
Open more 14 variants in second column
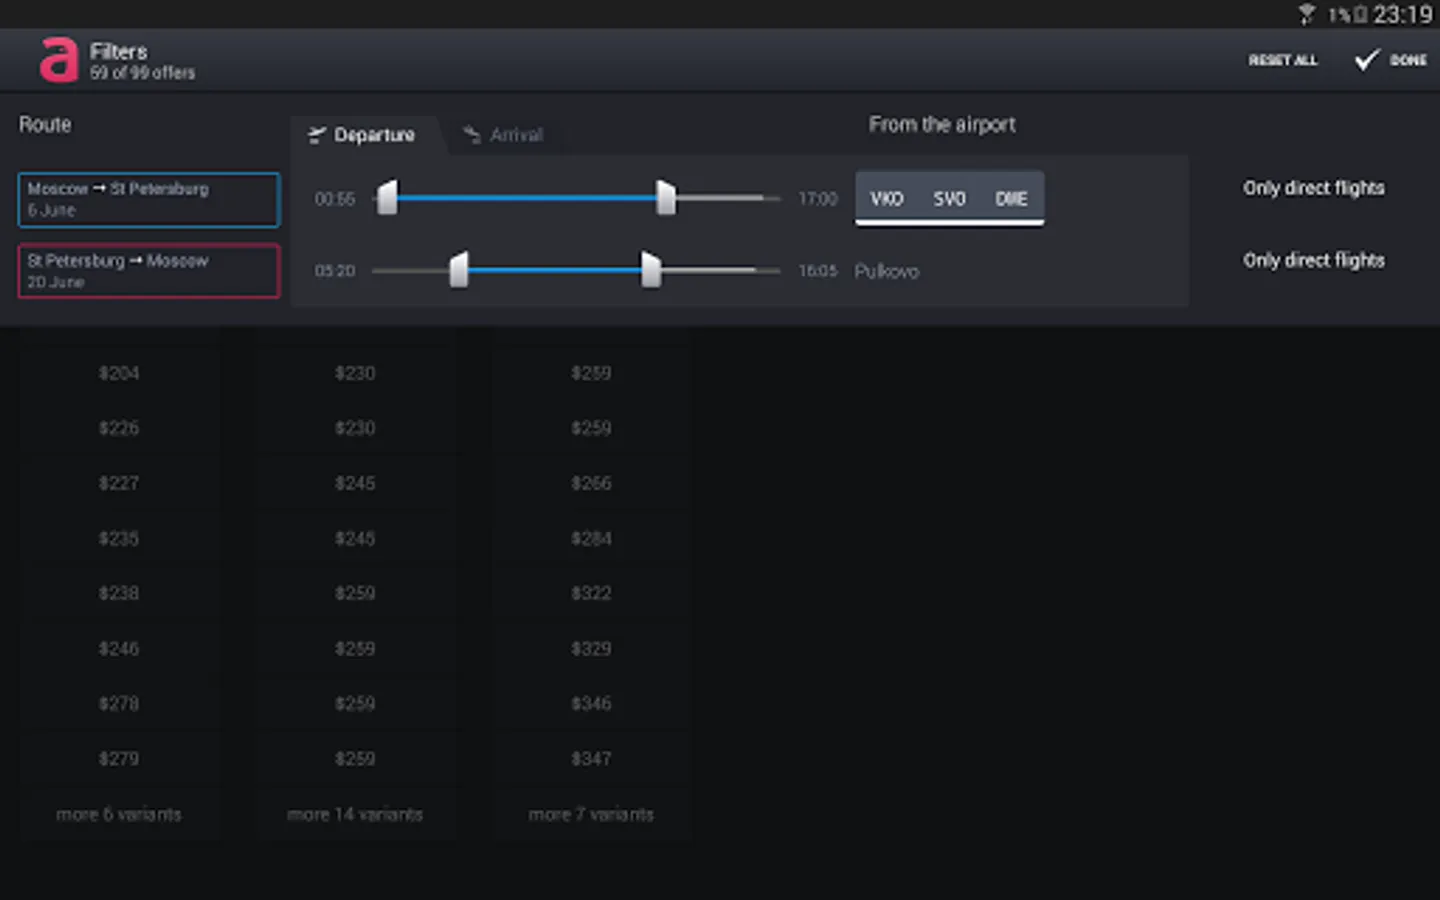[355, 815]
